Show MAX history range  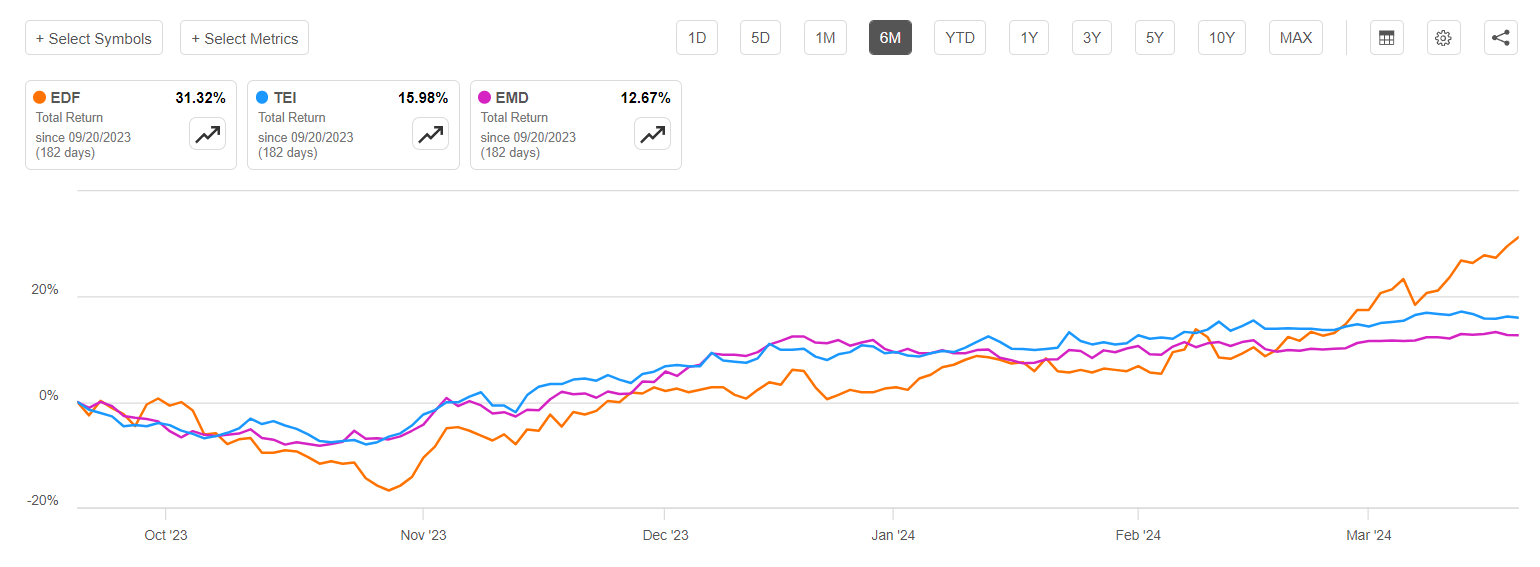(x=1296, y=38)
